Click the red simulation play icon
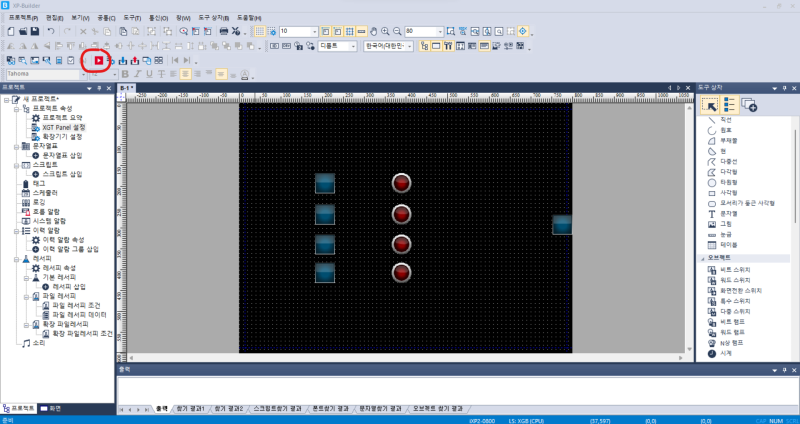This screenshot has width=800, height=424. tap(99, 61)
